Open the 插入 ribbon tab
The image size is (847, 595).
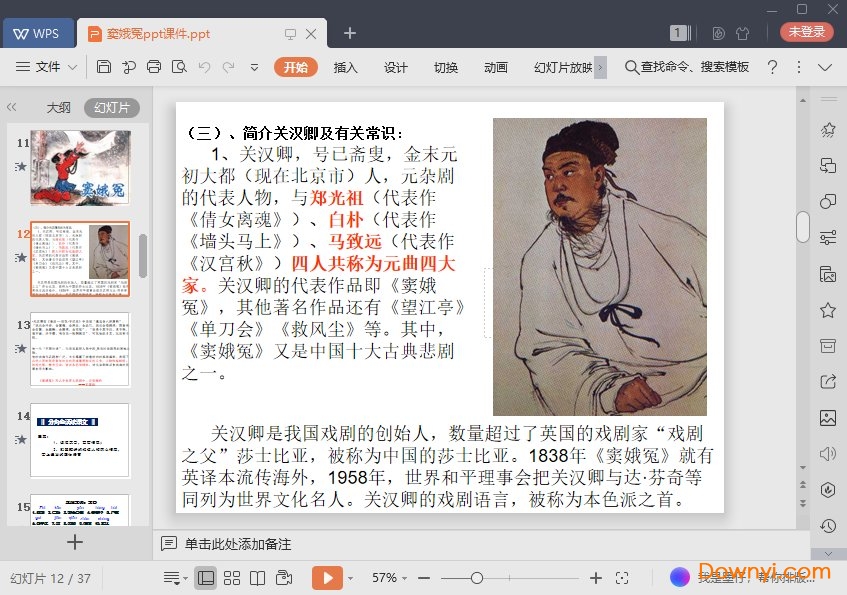[345, 67]
